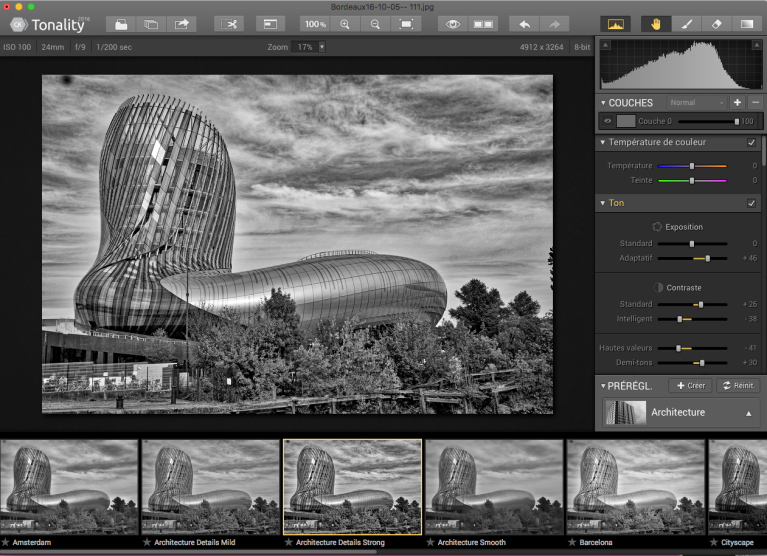
Task: Disable the Ton adjustment checkbox
Action: (752, 203)
